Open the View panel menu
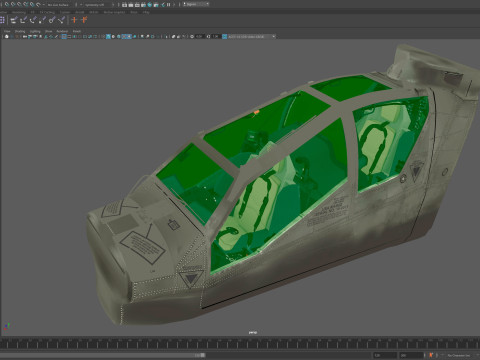Image resolution: width=480 pixels, height=360 pixels. (x=7, y=31)
